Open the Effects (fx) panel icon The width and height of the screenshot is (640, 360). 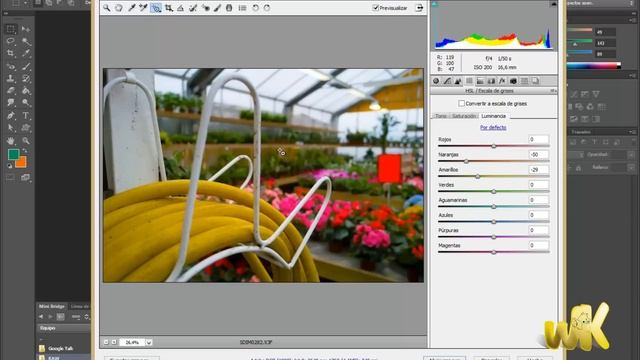point(502,81)
